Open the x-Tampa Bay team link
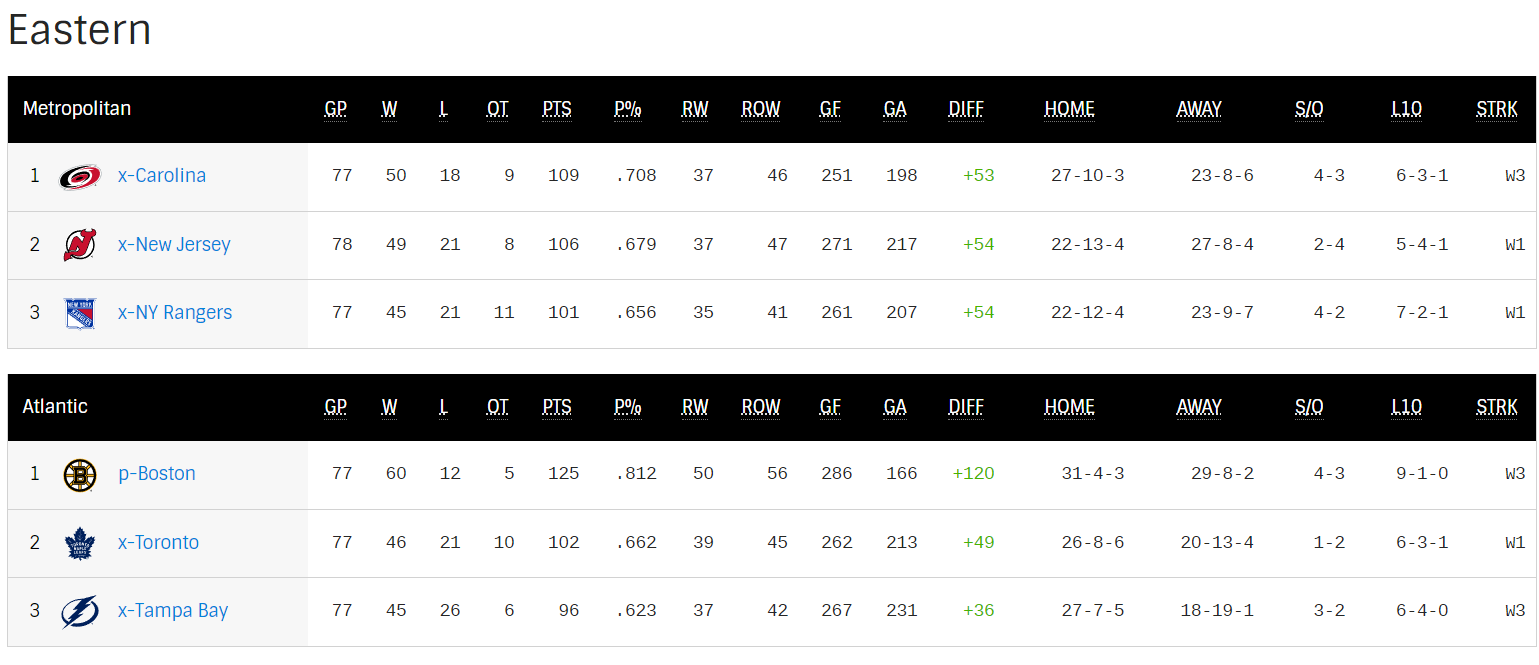The height and width of the screenshot is (665, 1539). 173,610
